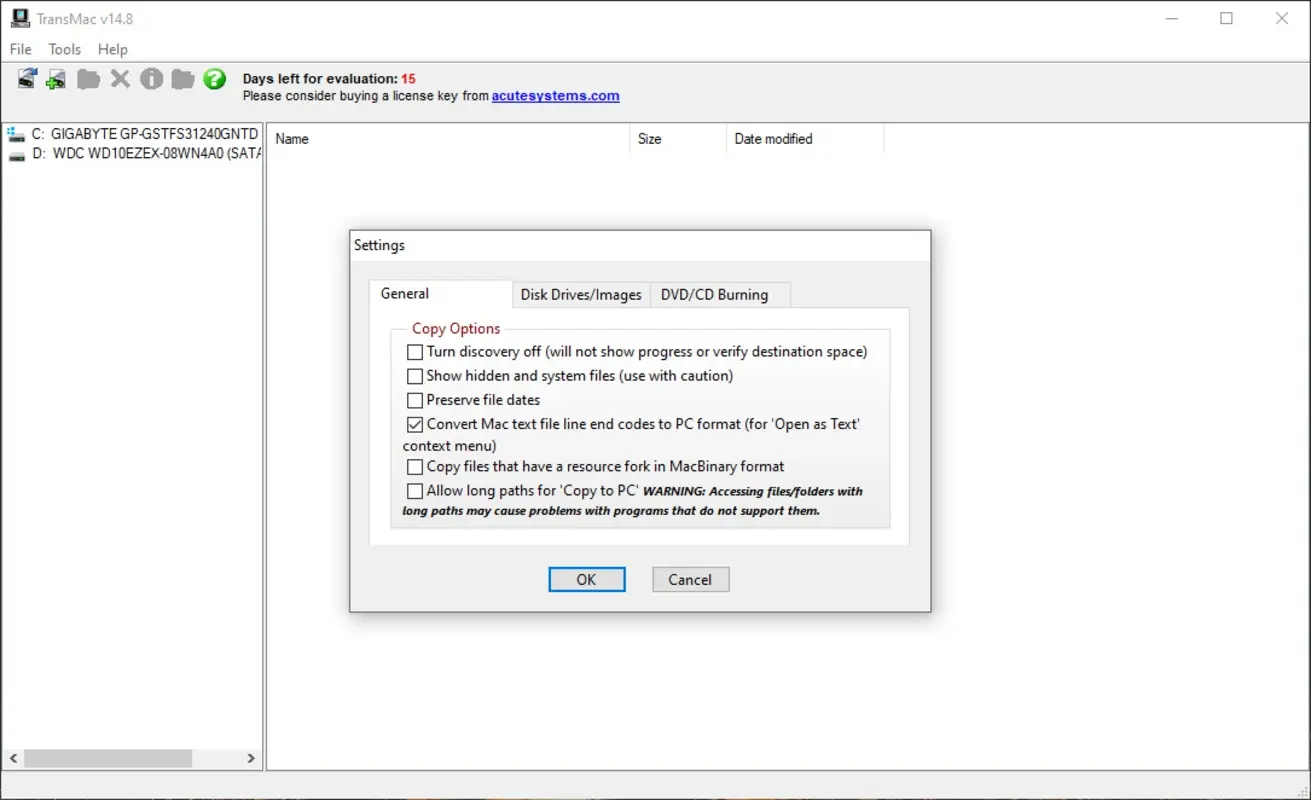Open the Tools menu
This screenshot has width=1311, height=800.
pos(64,49)
